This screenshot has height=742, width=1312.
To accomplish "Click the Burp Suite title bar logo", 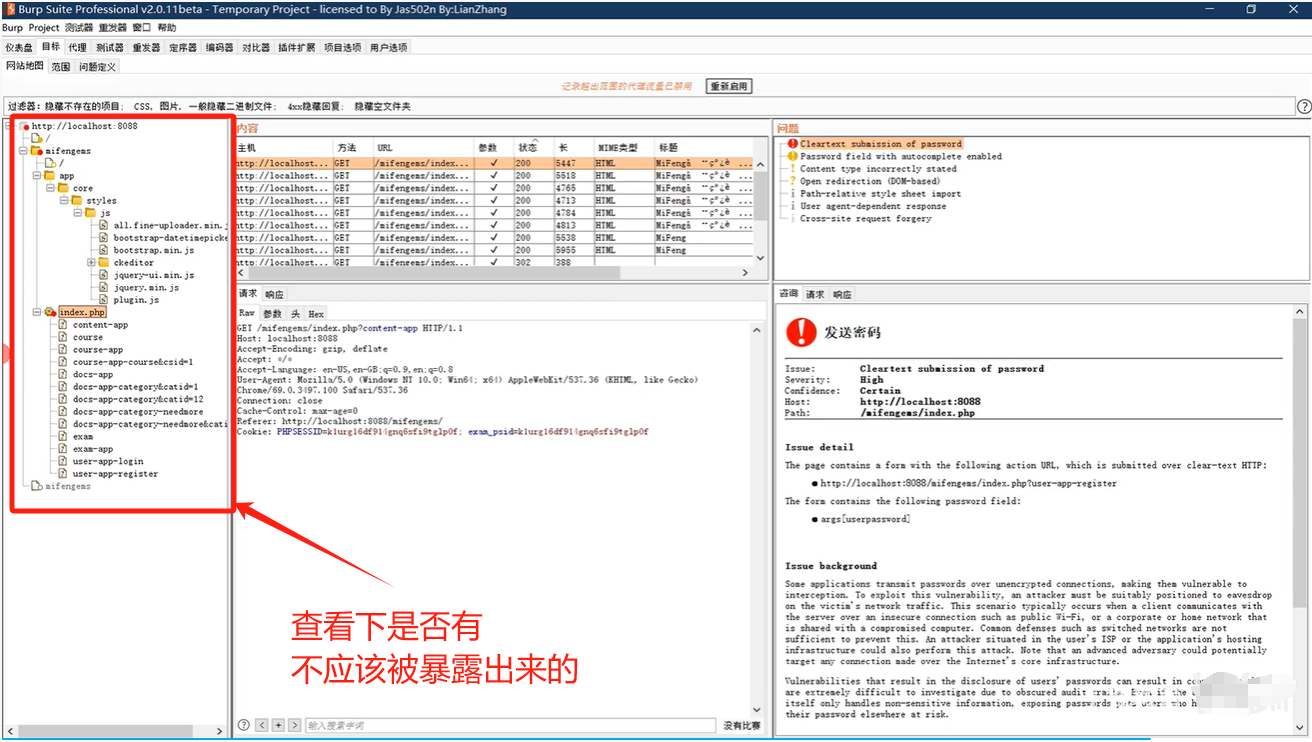I will (x=9, y=9).
